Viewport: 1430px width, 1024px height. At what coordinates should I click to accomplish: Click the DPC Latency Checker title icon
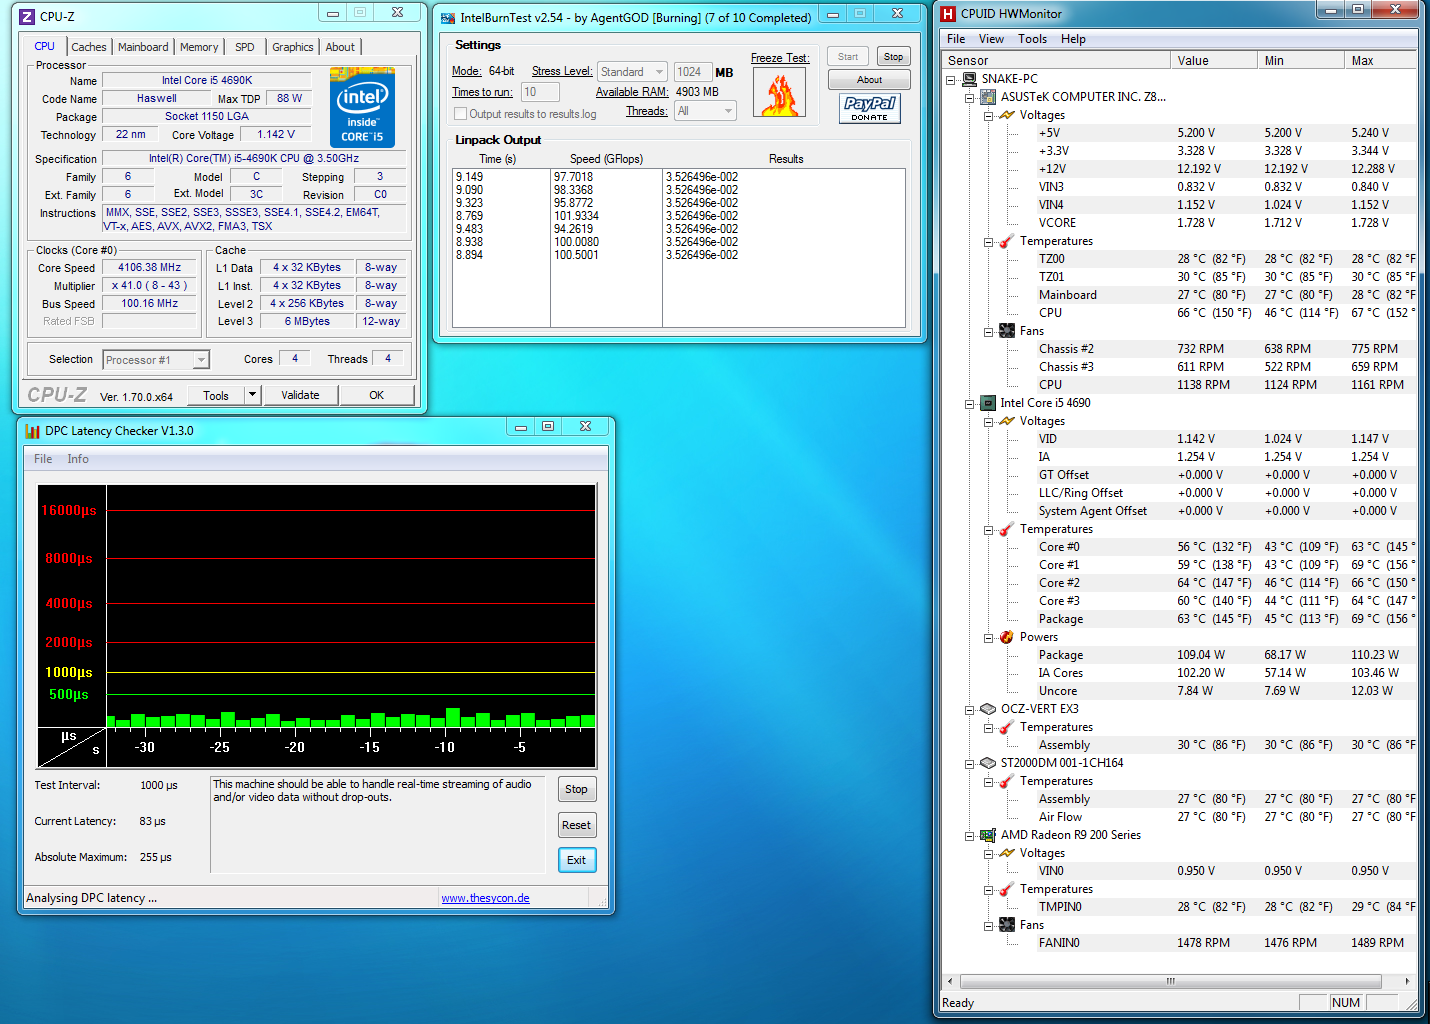(33, 431)
